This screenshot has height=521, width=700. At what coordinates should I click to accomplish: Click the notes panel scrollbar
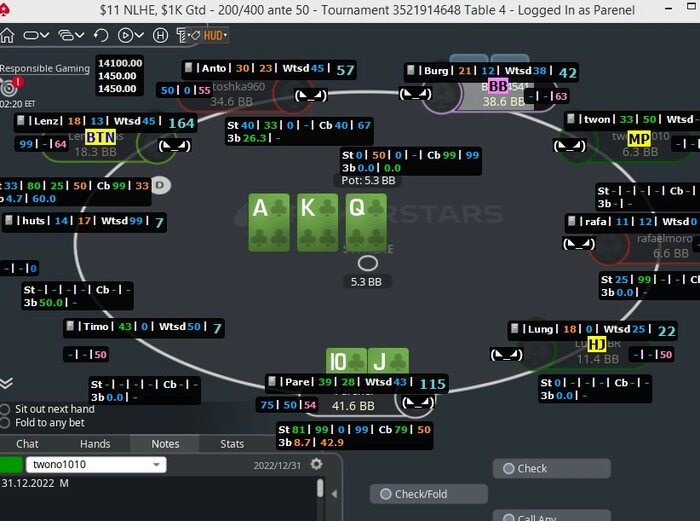tap(320, 488)
